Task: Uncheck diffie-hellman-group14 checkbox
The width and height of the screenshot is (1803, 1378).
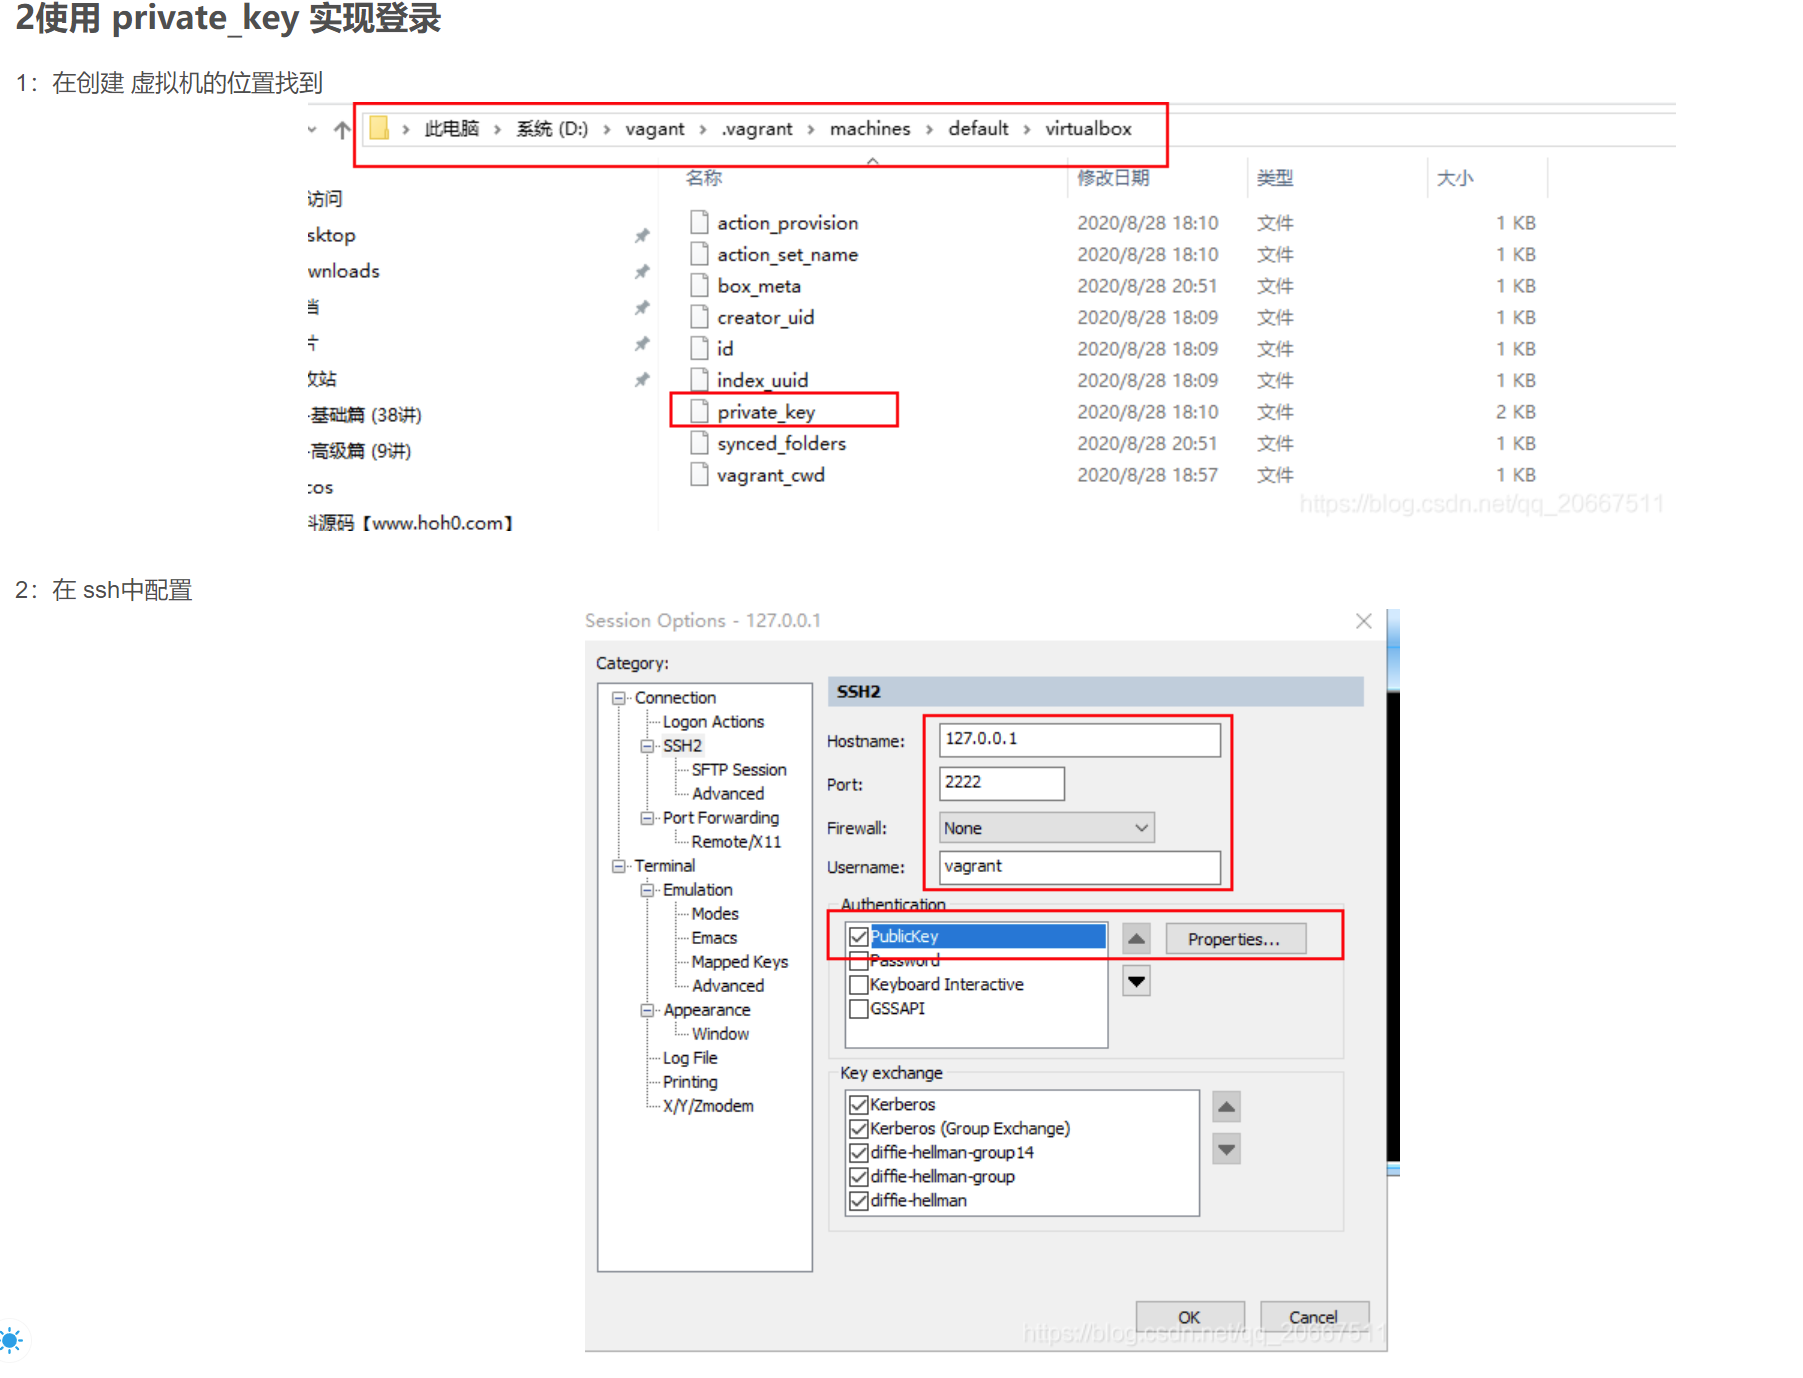Action: [858, 1153]
